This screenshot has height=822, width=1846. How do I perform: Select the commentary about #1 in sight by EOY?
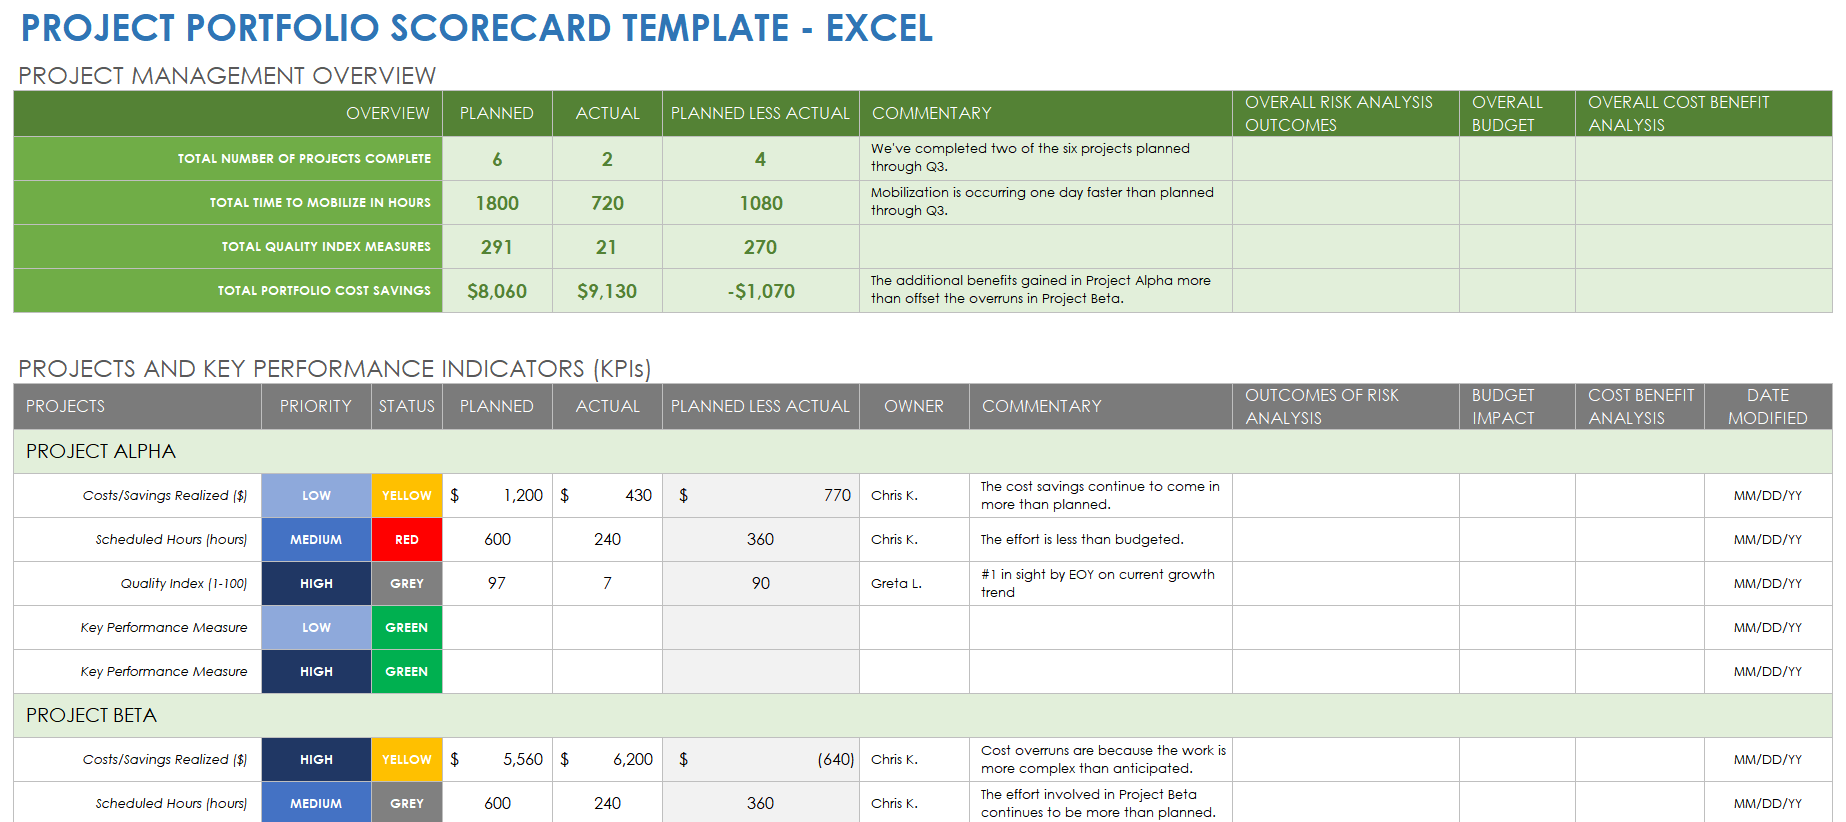tap(1099, 584)
